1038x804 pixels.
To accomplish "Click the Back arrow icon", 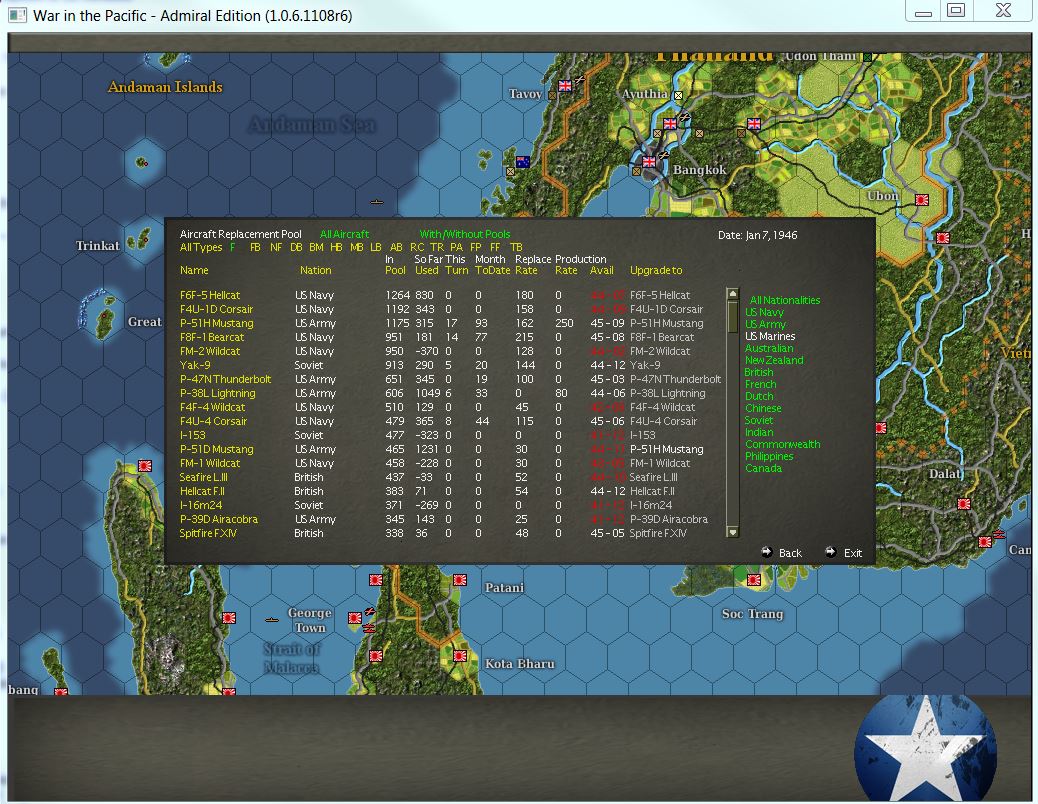I will pos(767,552).
